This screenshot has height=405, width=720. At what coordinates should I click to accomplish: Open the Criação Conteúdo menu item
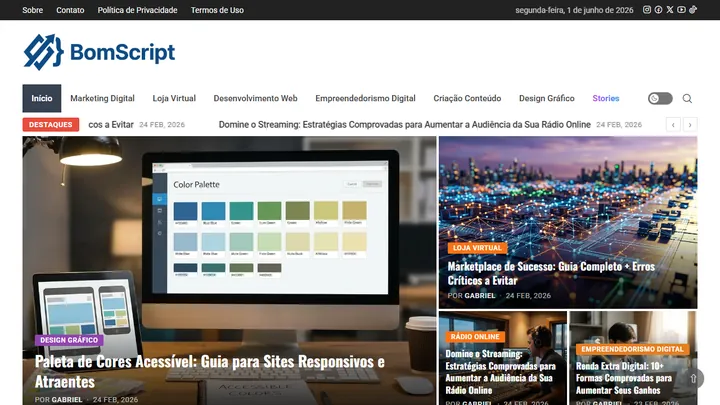[467, 98]
